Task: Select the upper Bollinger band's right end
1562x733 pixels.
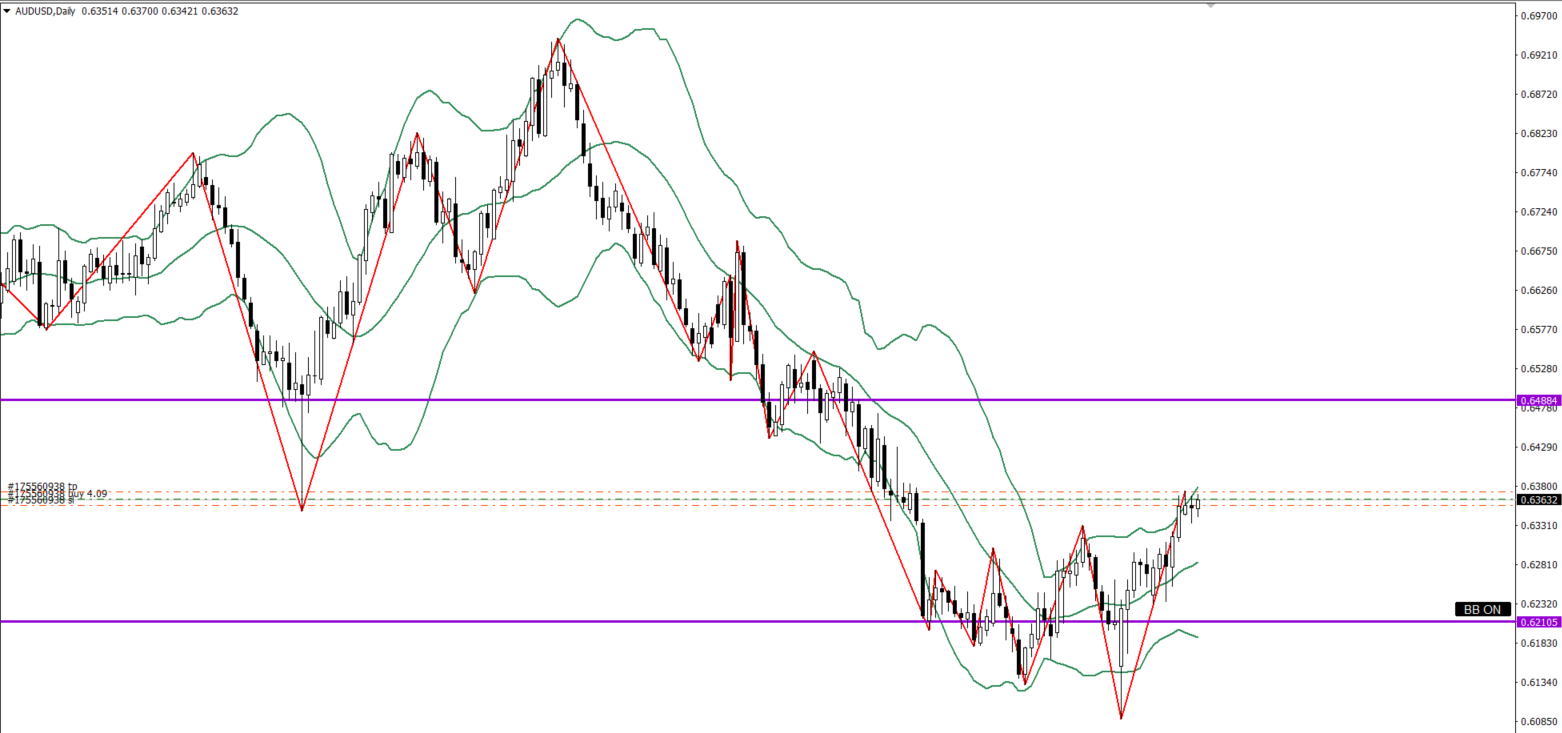Action: pos(1197,488)
